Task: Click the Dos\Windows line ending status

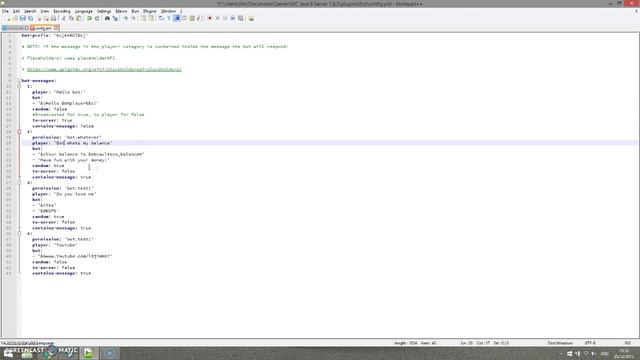Action: click(560, 343)
